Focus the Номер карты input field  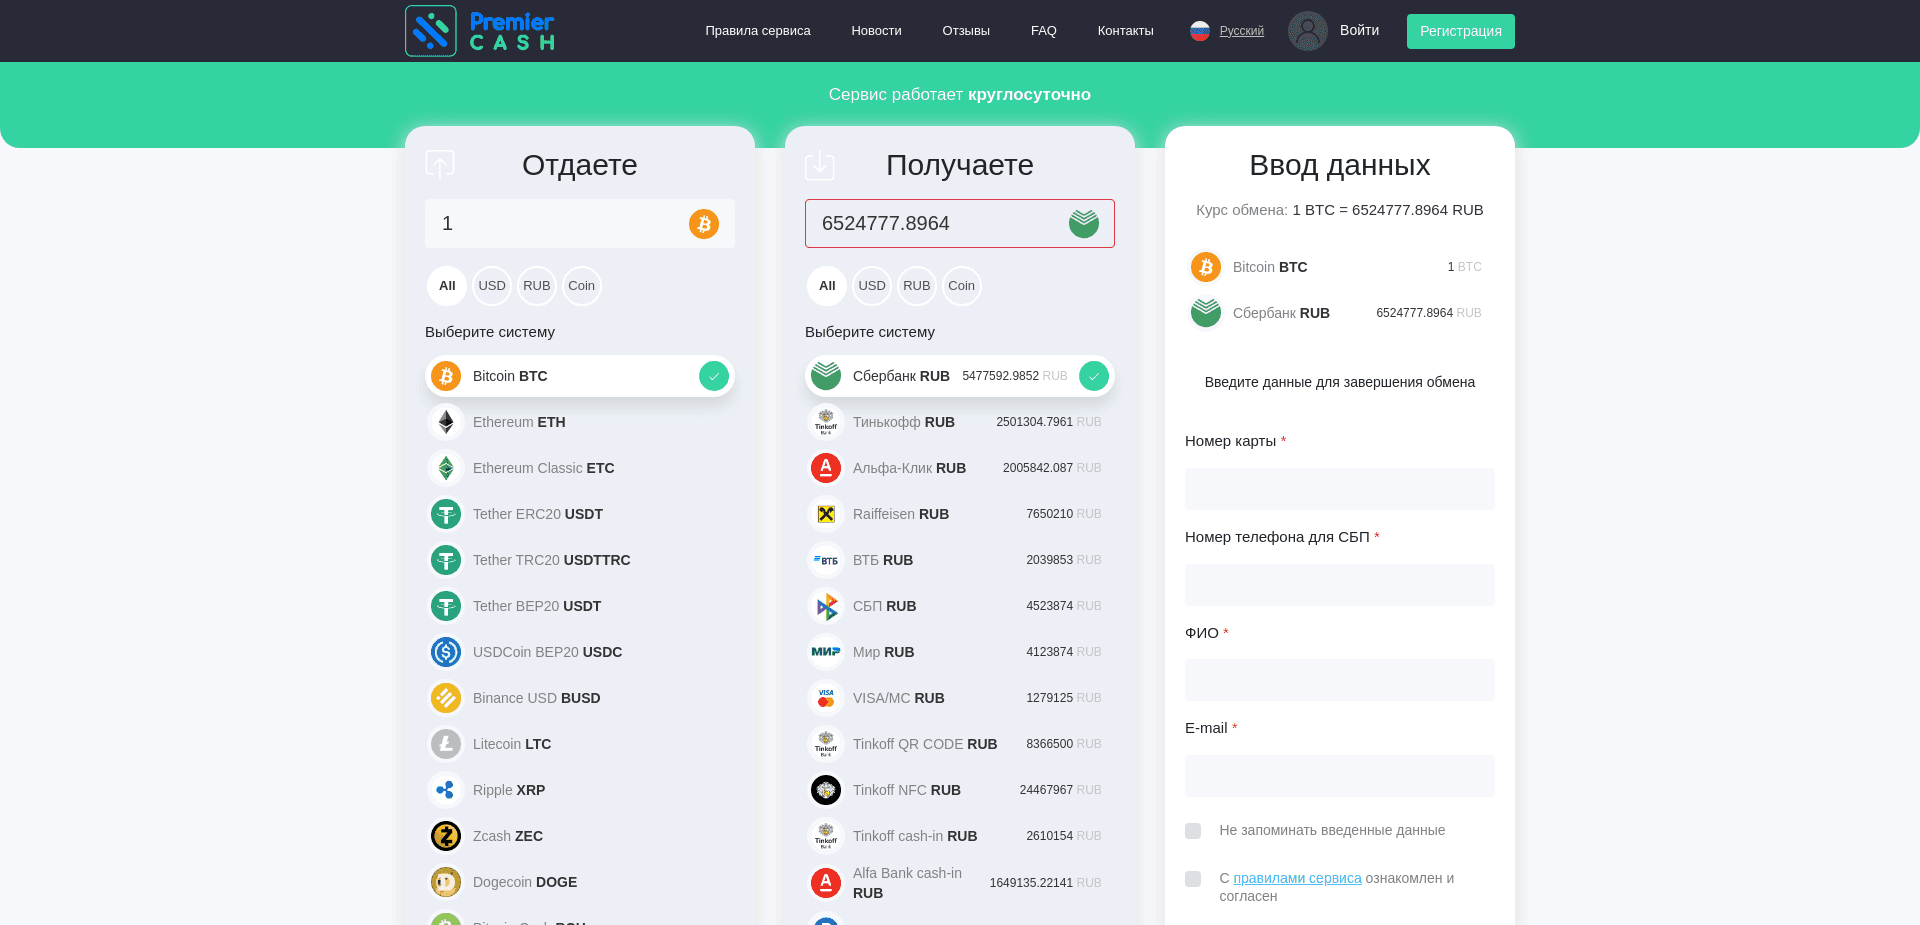[1339, 489]
